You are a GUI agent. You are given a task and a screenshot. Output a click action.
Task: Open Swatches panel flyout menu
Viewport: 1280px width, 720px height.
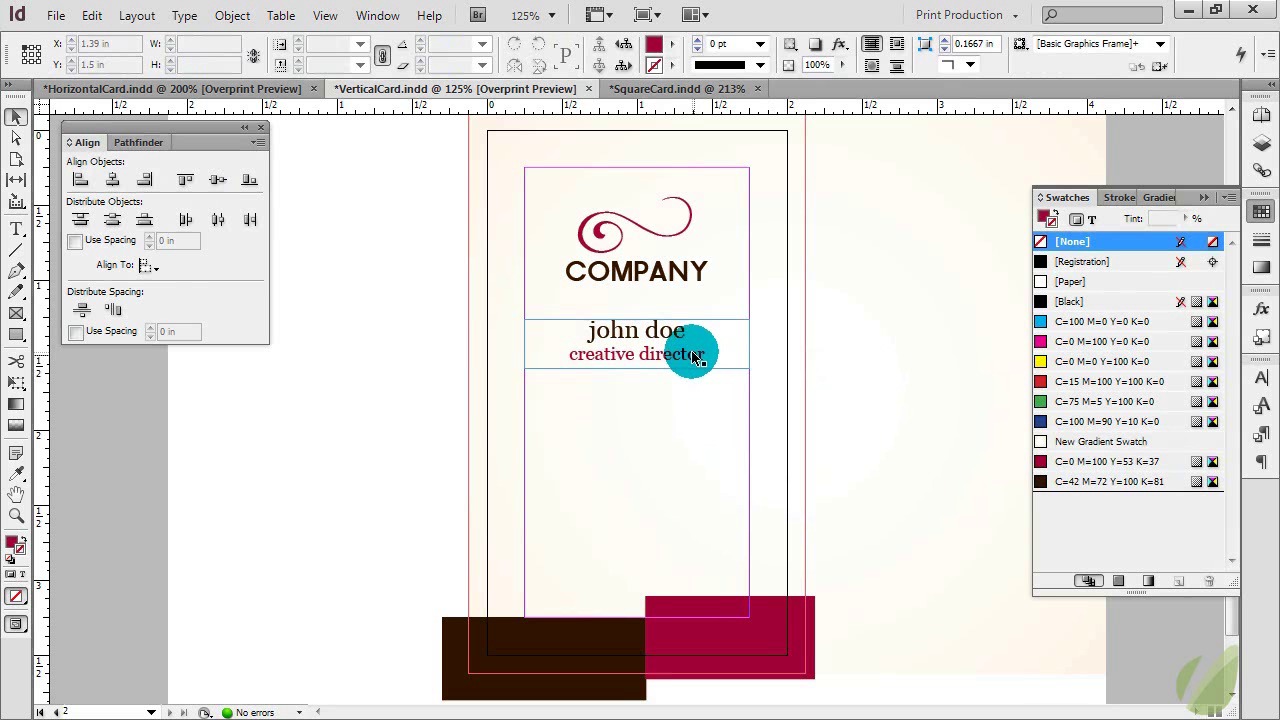coord(1229,198)
